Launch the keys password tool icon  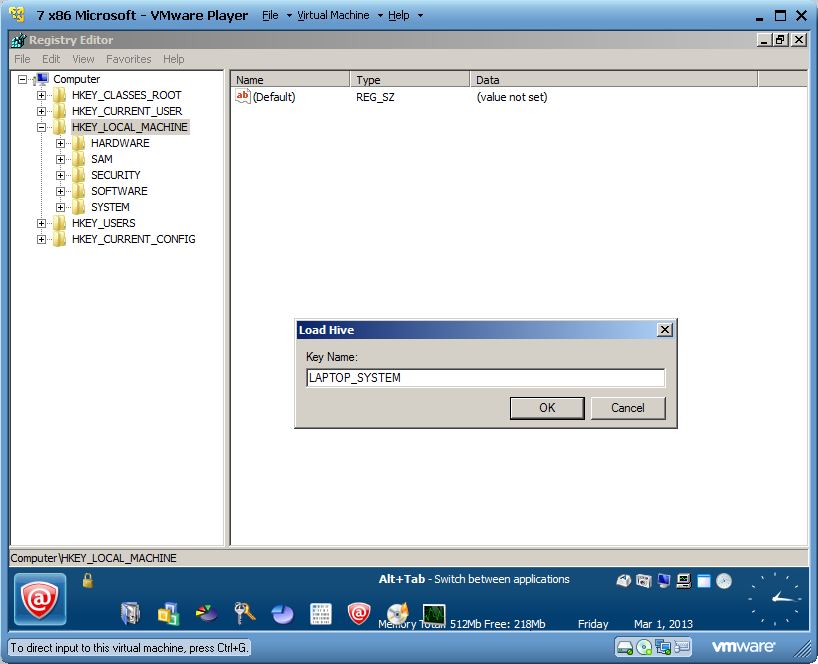click(244, 613)
